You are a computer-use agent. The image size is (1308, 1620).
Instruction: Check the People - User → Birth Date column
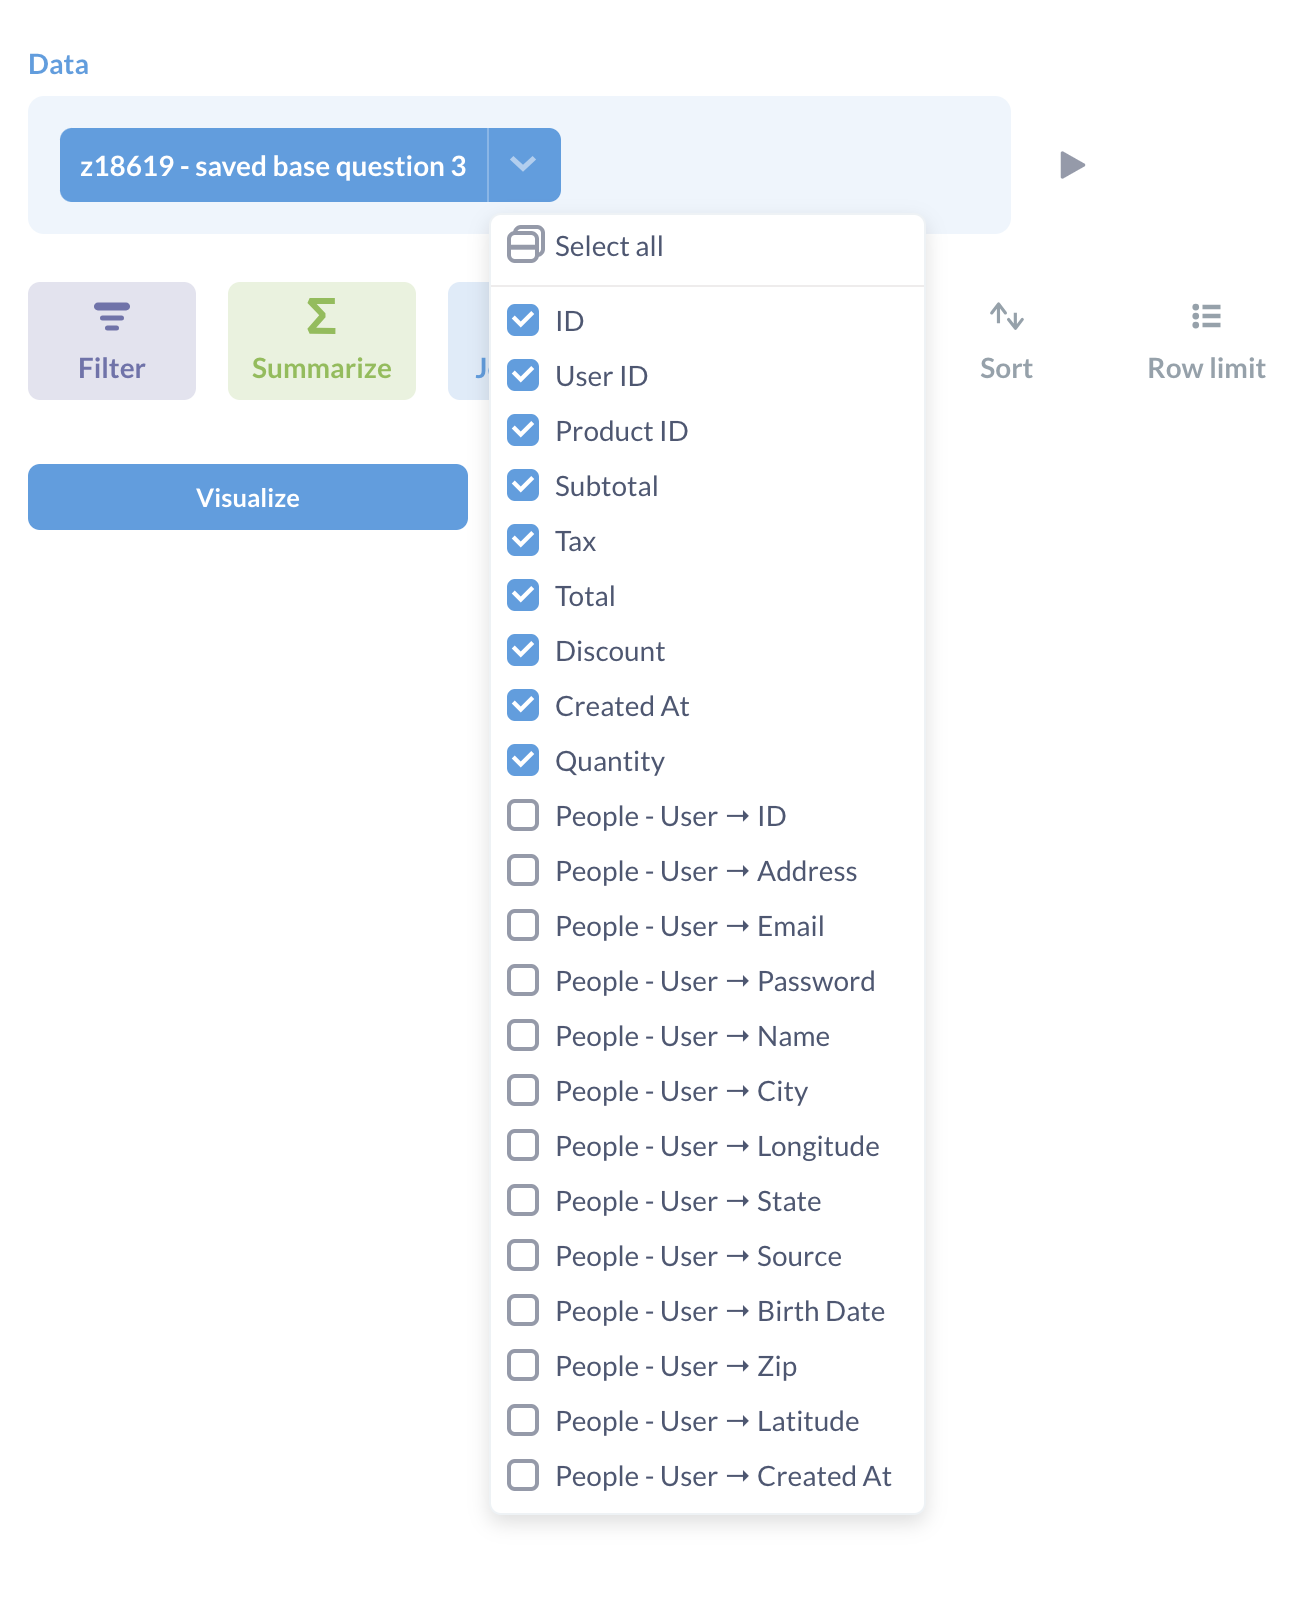tap(523, 1310)
